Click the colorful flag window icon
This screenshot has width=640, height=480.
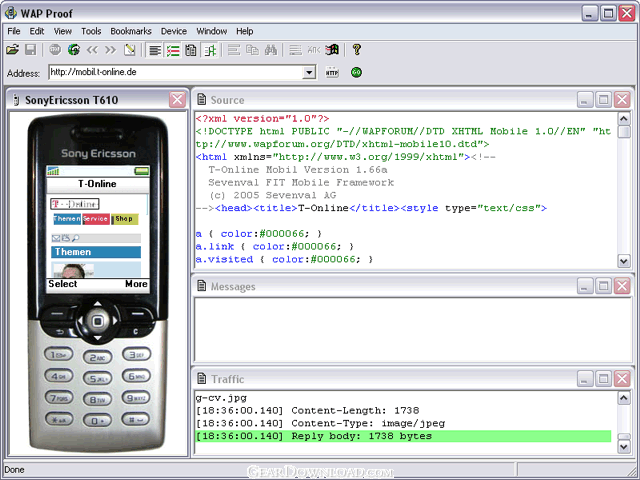pyautogui.click(x=332, y=50)
